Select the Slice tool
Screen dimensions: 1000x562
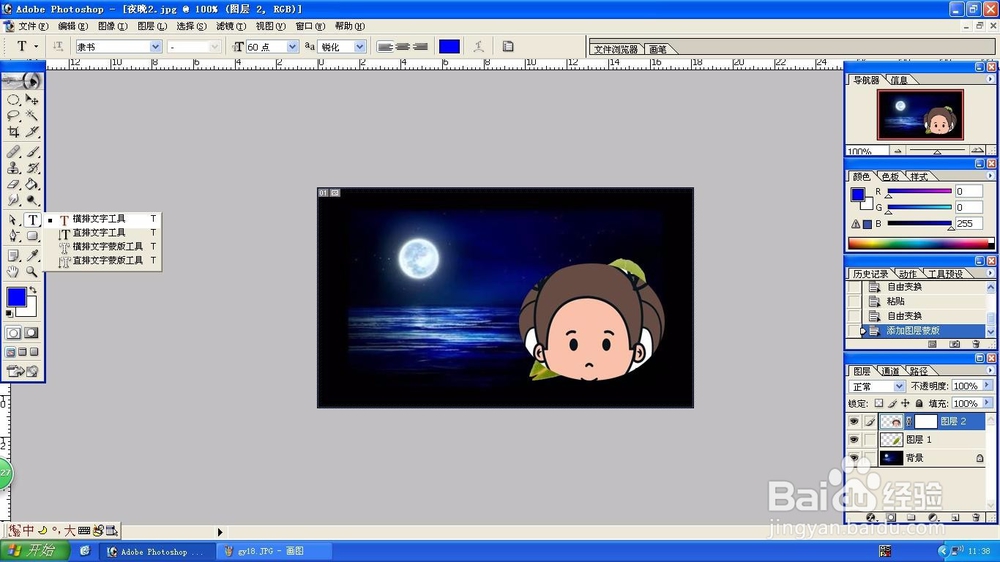pos(32,131)
